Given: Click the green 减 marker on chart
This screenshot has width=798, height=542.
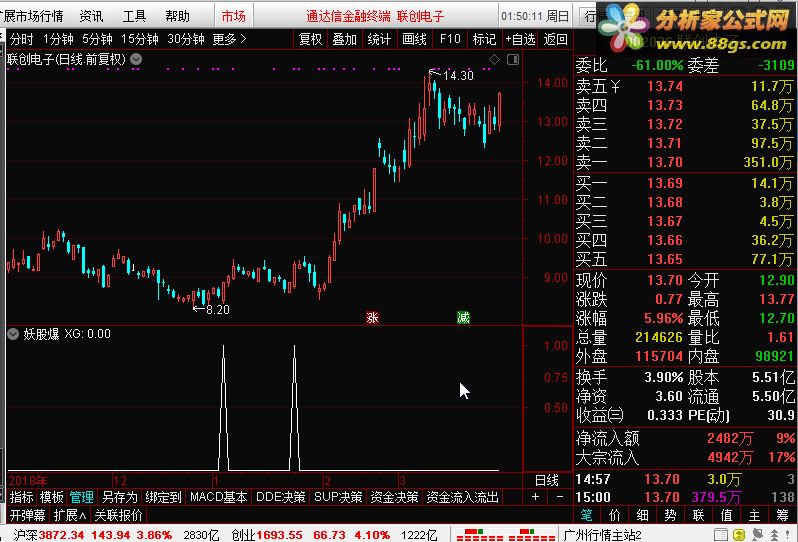Looking at the screenshot, I should (463, 318).
